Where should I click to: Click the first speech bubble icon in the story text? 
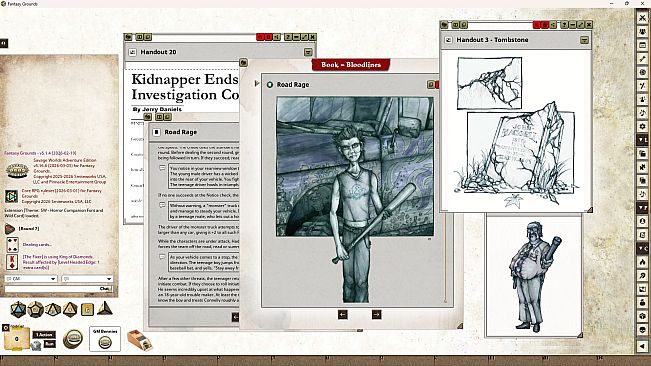tap(162, 168)
